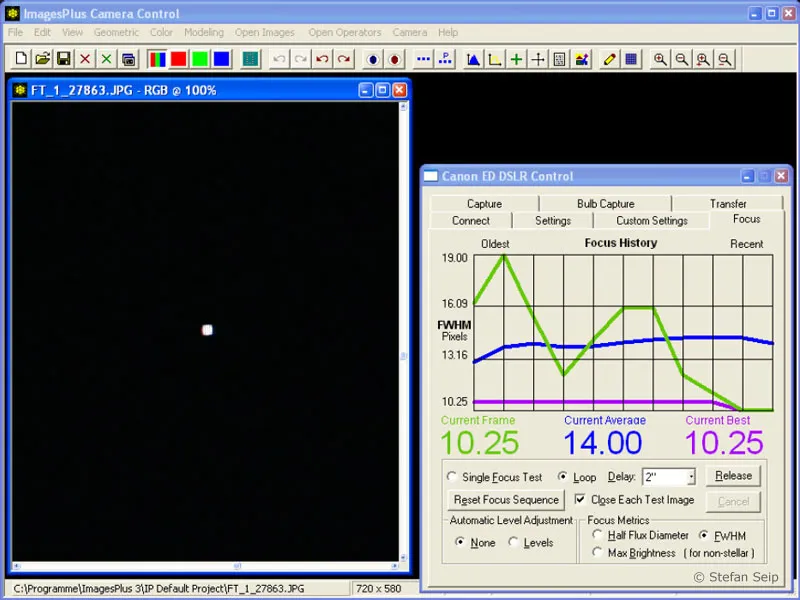Click the dotted square toolbar icon

(559, 59)
